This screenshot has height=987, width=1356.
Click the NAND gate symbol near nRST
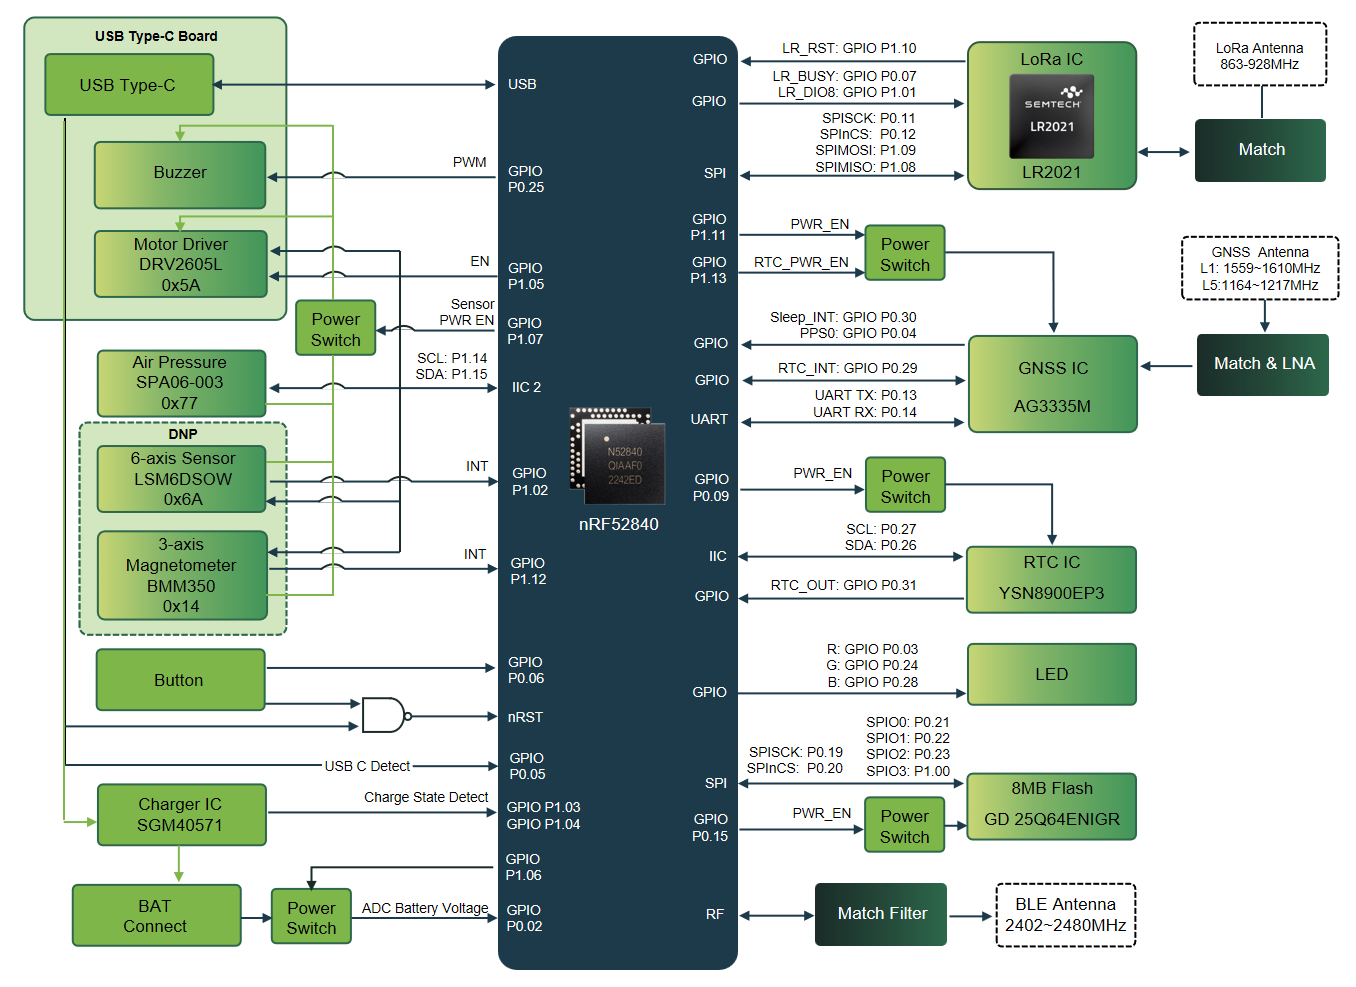click(x=386, y=715)
